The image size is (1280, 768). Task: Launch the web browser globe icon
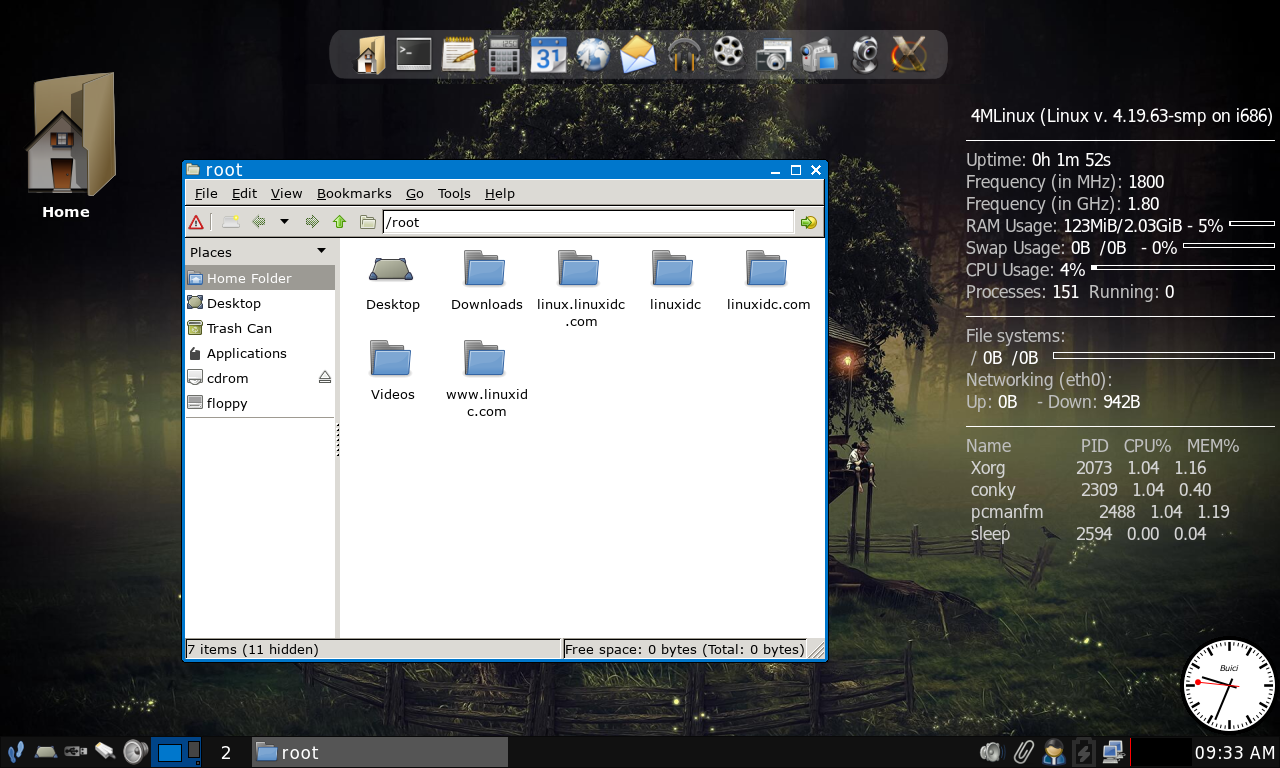(593, 54)
